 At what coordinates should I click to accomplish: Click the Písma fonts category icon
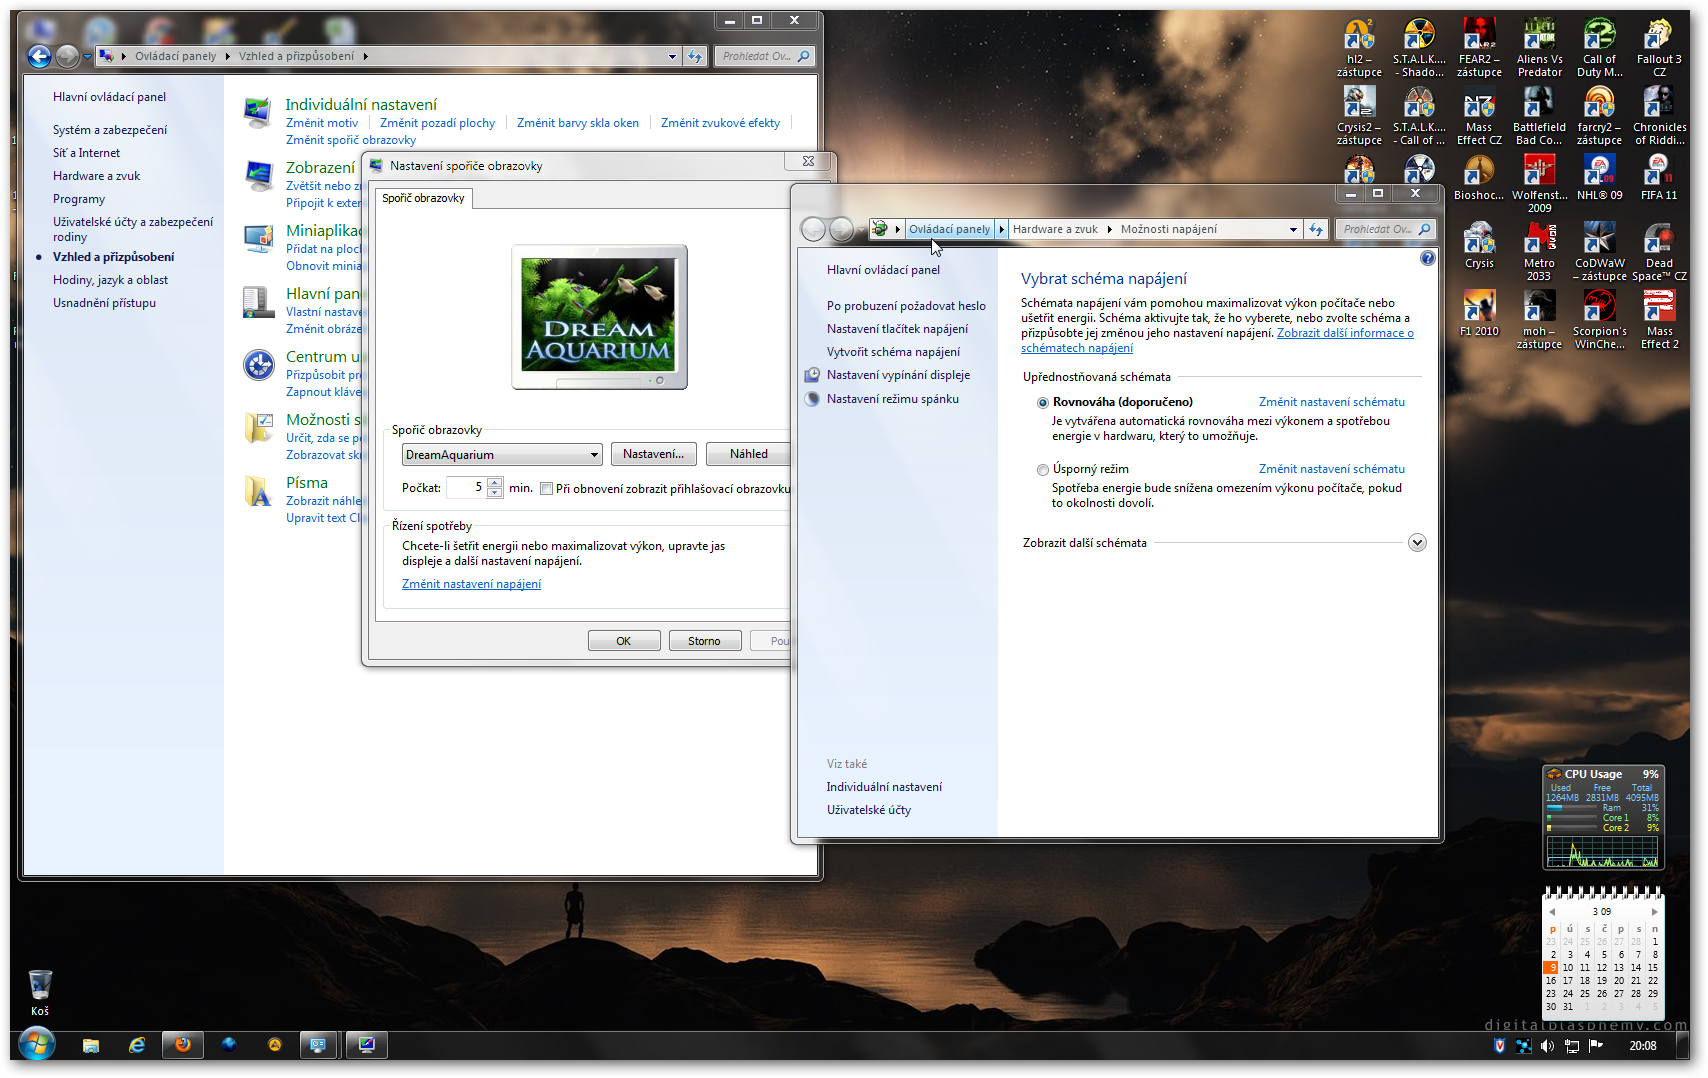(258, 491)
